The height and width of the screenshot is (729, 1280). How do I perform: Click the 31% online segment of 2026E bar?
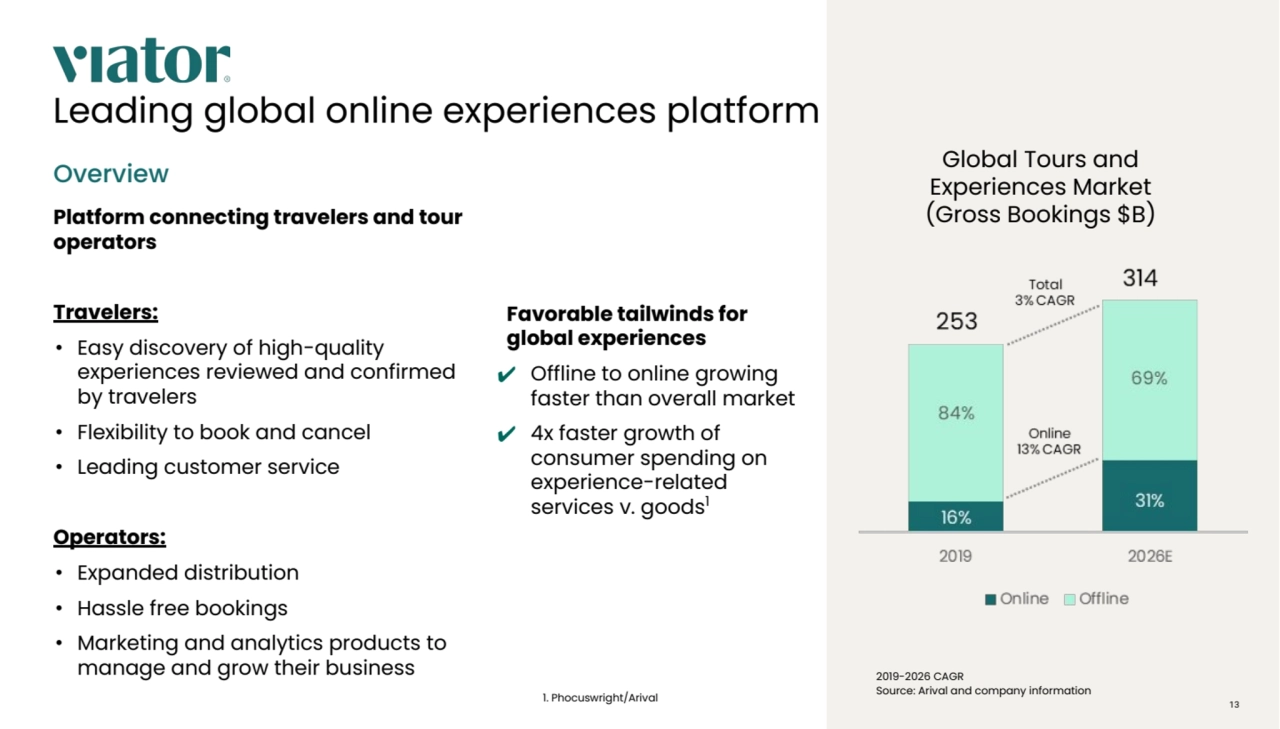pos(1149,496)
